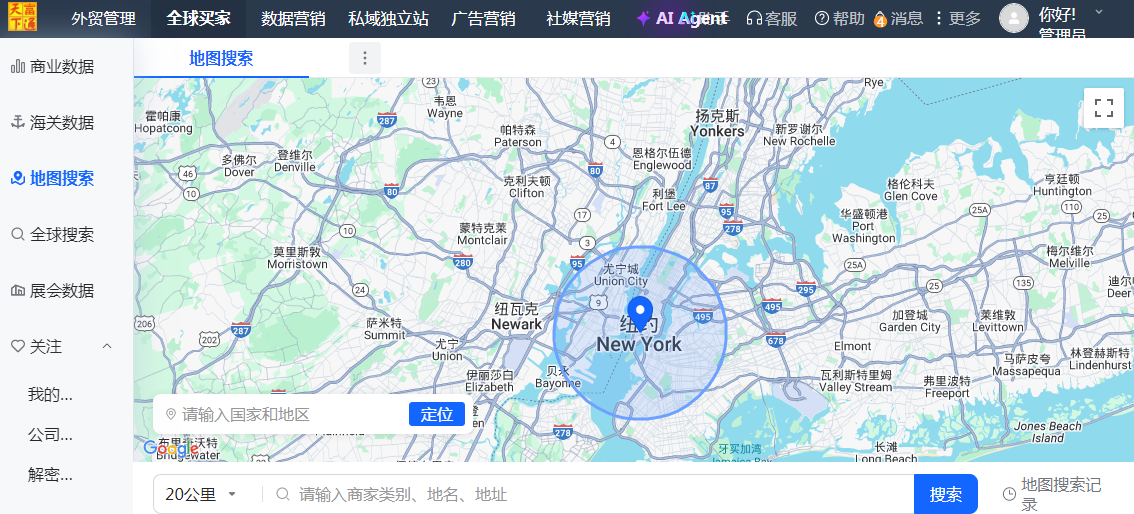Toggle fullscreen map view
Screen dimensions: 1134x514
(1104, 108)
